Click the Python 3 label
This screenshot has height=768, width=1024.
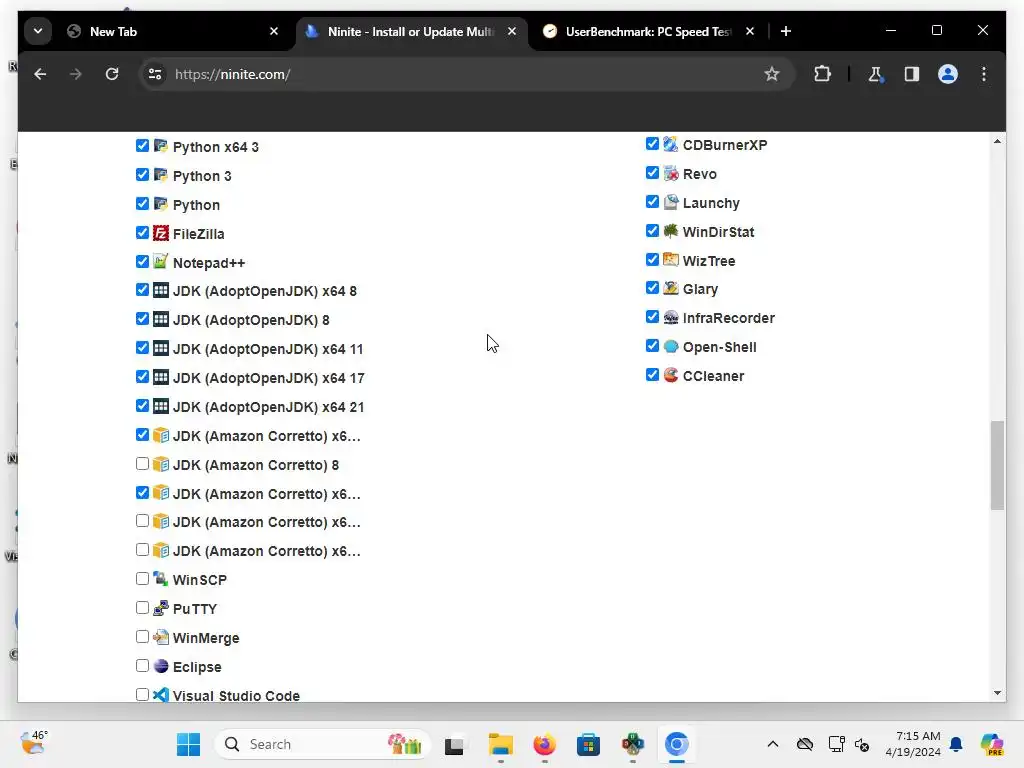tap(202, 176)
